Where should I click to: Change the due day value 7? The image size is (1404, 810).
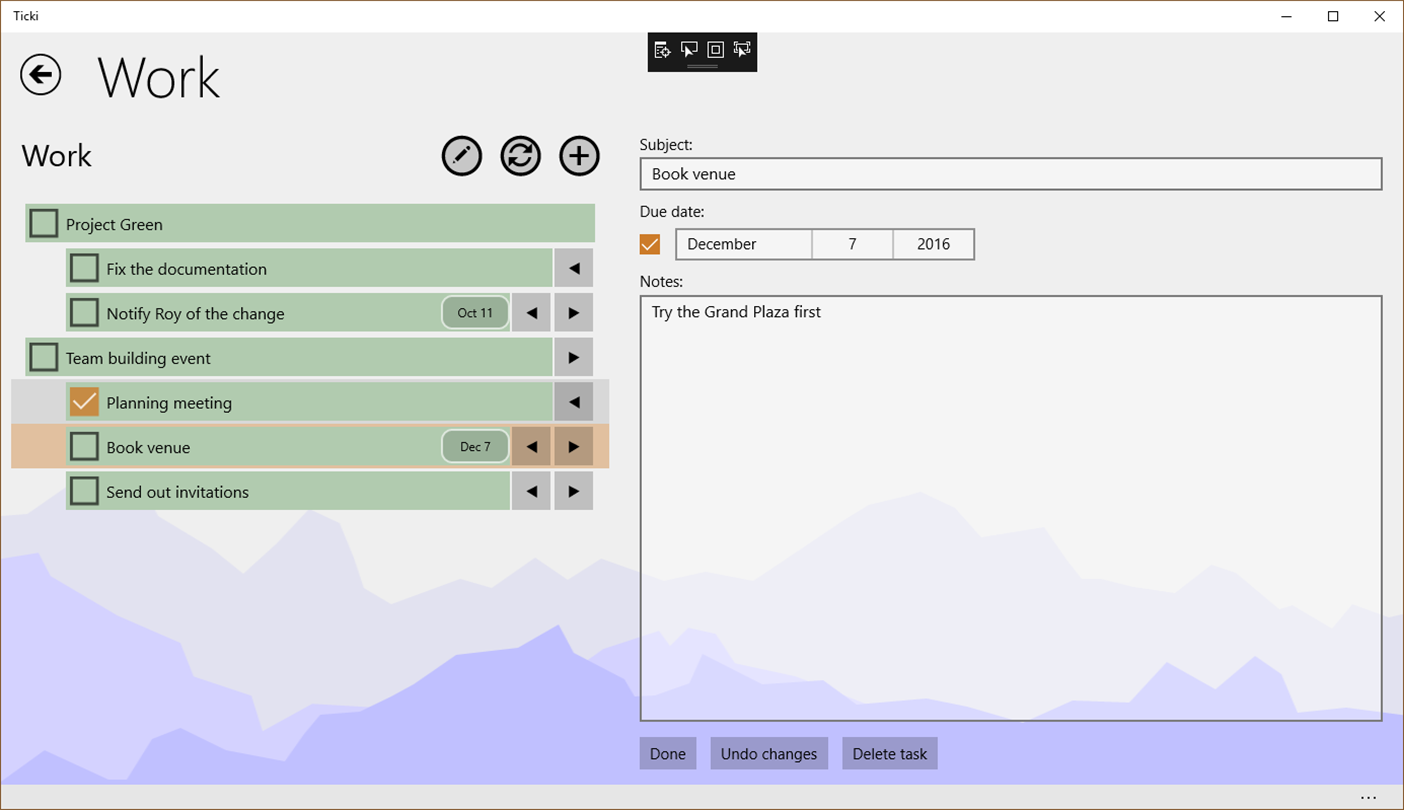pos(852,244)
